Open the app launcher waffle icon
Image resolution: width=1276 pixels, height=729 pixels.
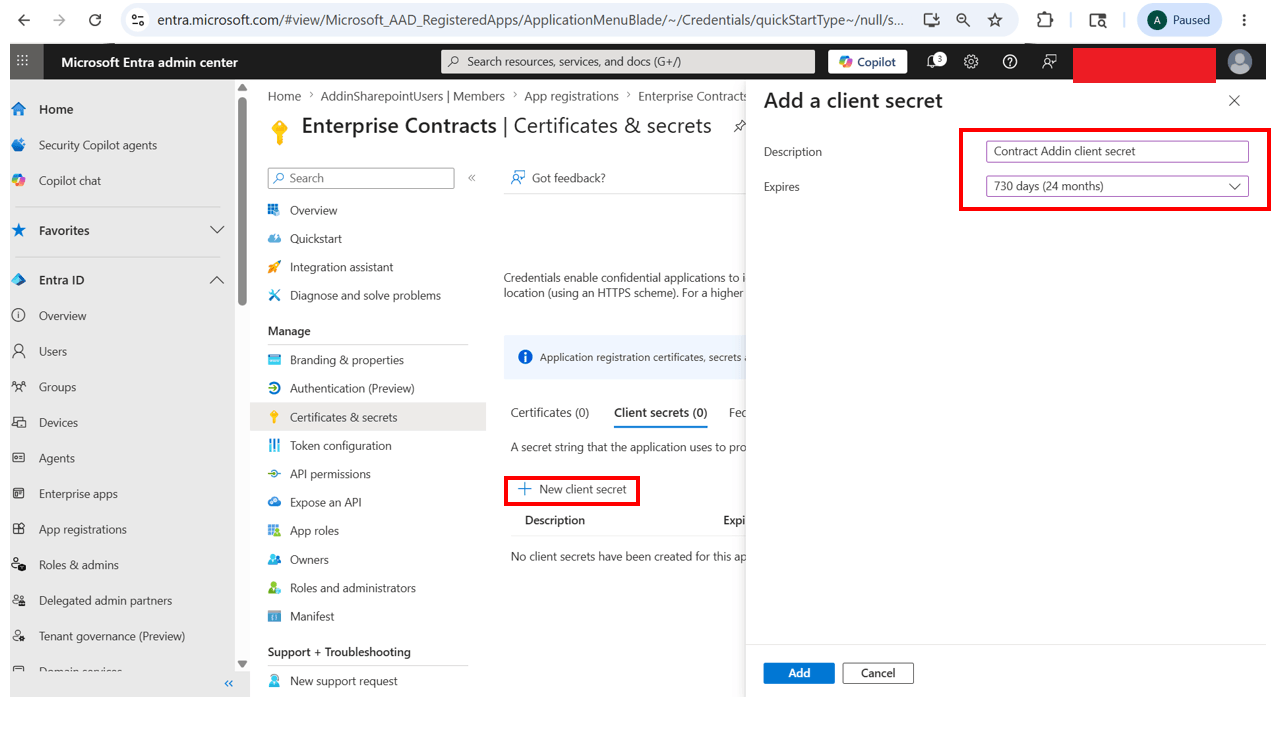(x=22, y=61)
